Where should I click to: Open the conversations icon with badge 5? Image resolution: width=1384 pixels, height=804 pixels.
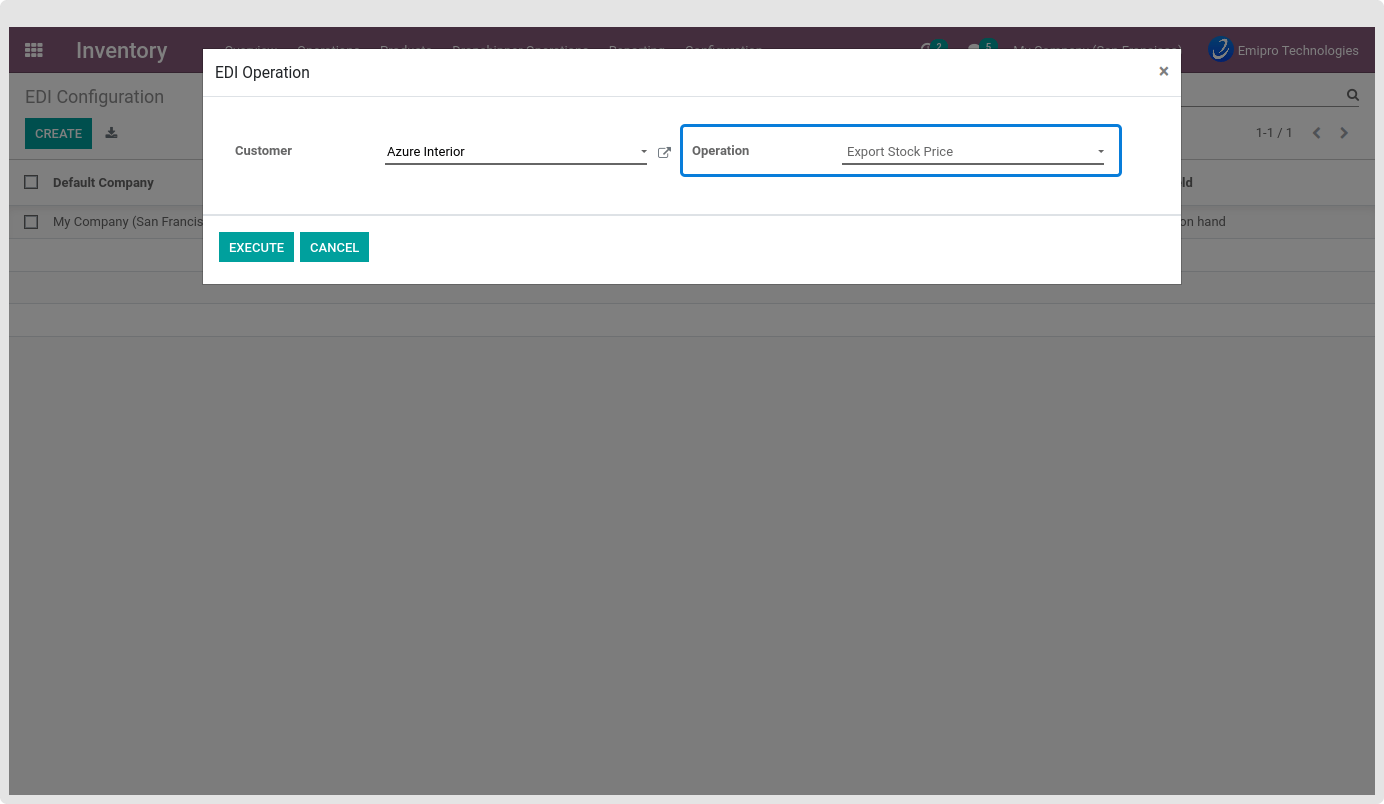point(977,50)
